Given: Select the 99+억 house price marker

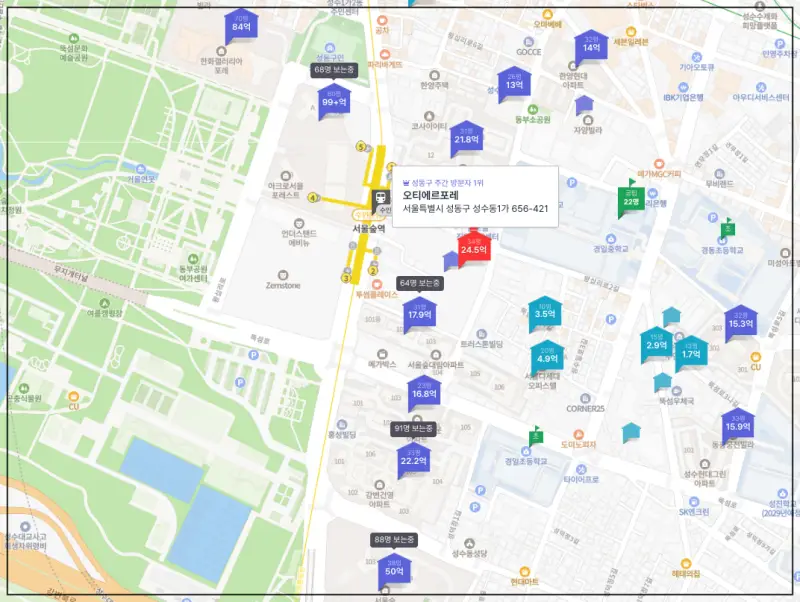Looking at the screenshot, I should click(x=334, y=101).
